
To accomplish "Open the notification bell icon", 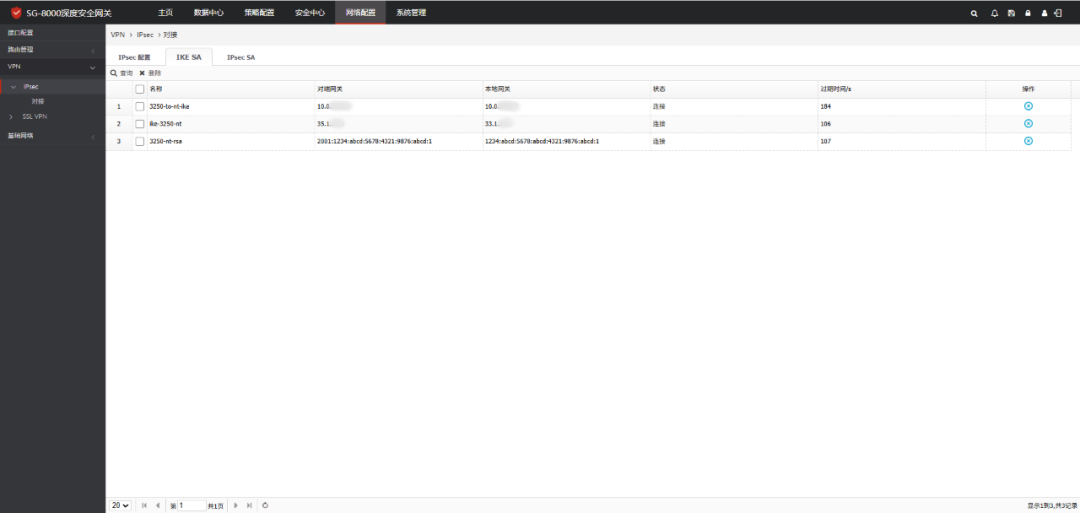I will click(x=994, y=13).
